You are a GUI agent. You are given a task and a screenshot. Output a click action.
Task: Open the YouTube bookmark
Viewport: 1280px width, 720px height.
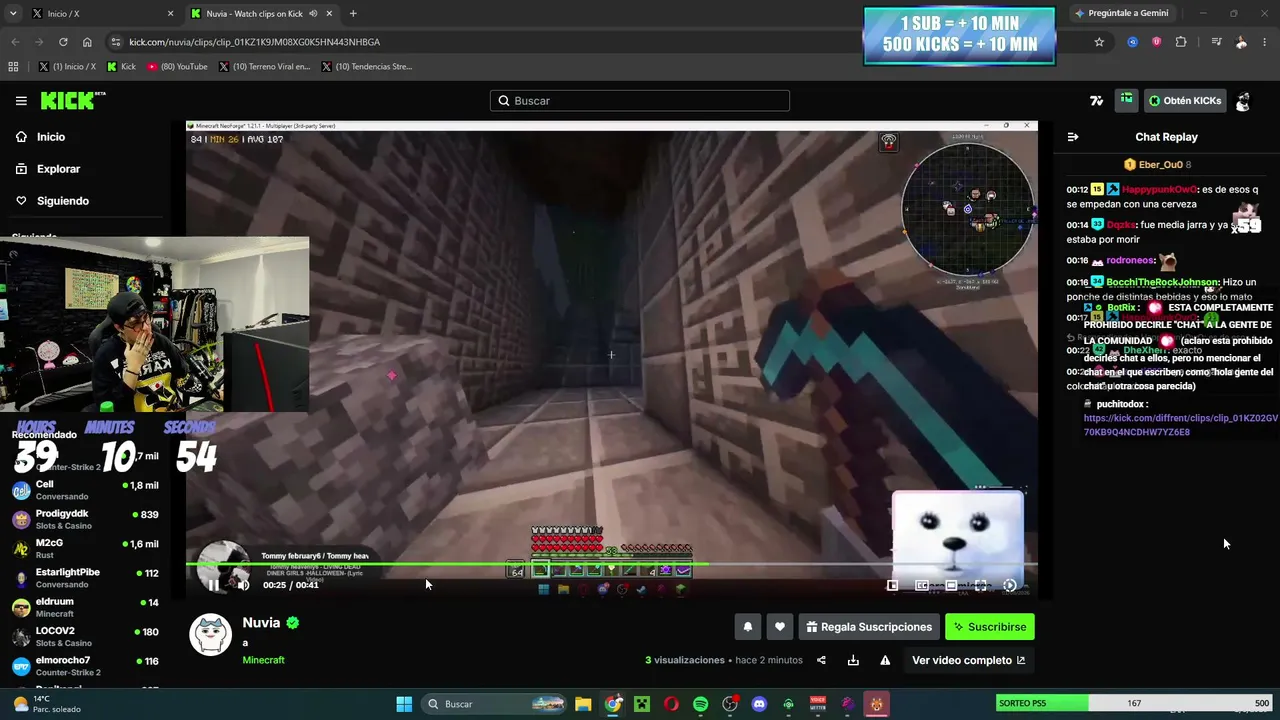(x=177, y=67)
